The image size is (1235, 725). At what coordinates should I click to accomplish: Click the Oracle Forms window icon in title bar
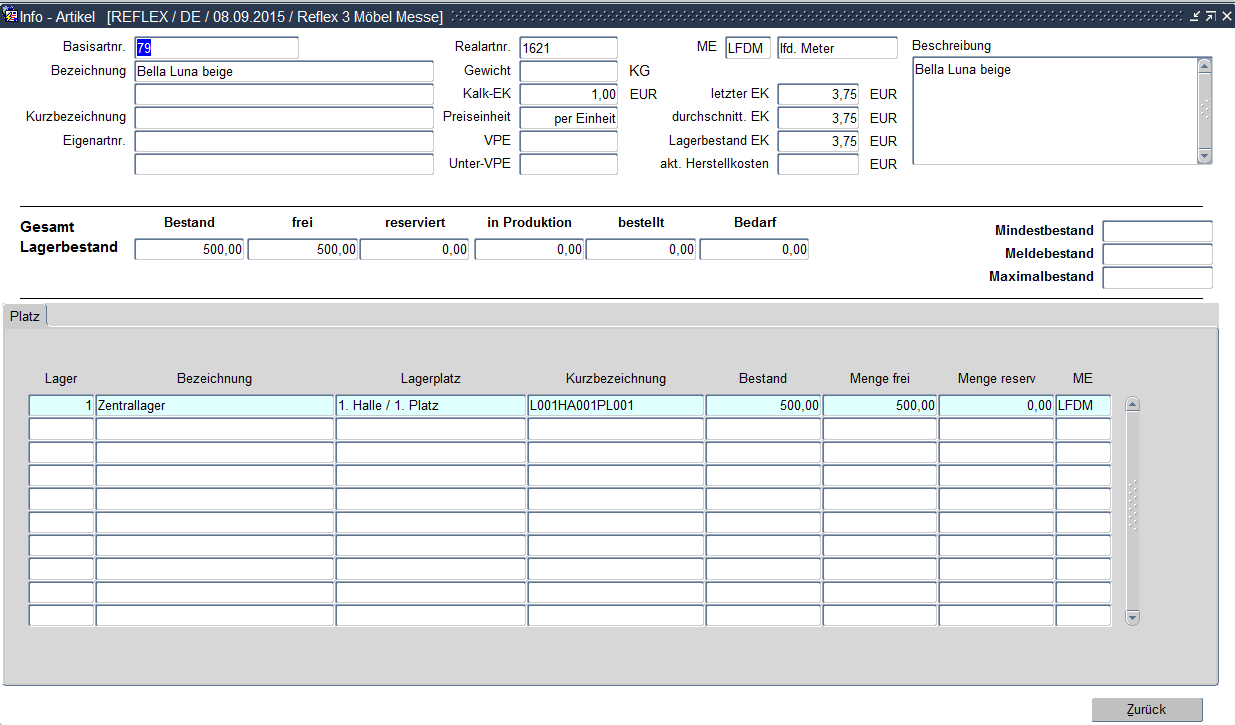[x=10, y=17]
